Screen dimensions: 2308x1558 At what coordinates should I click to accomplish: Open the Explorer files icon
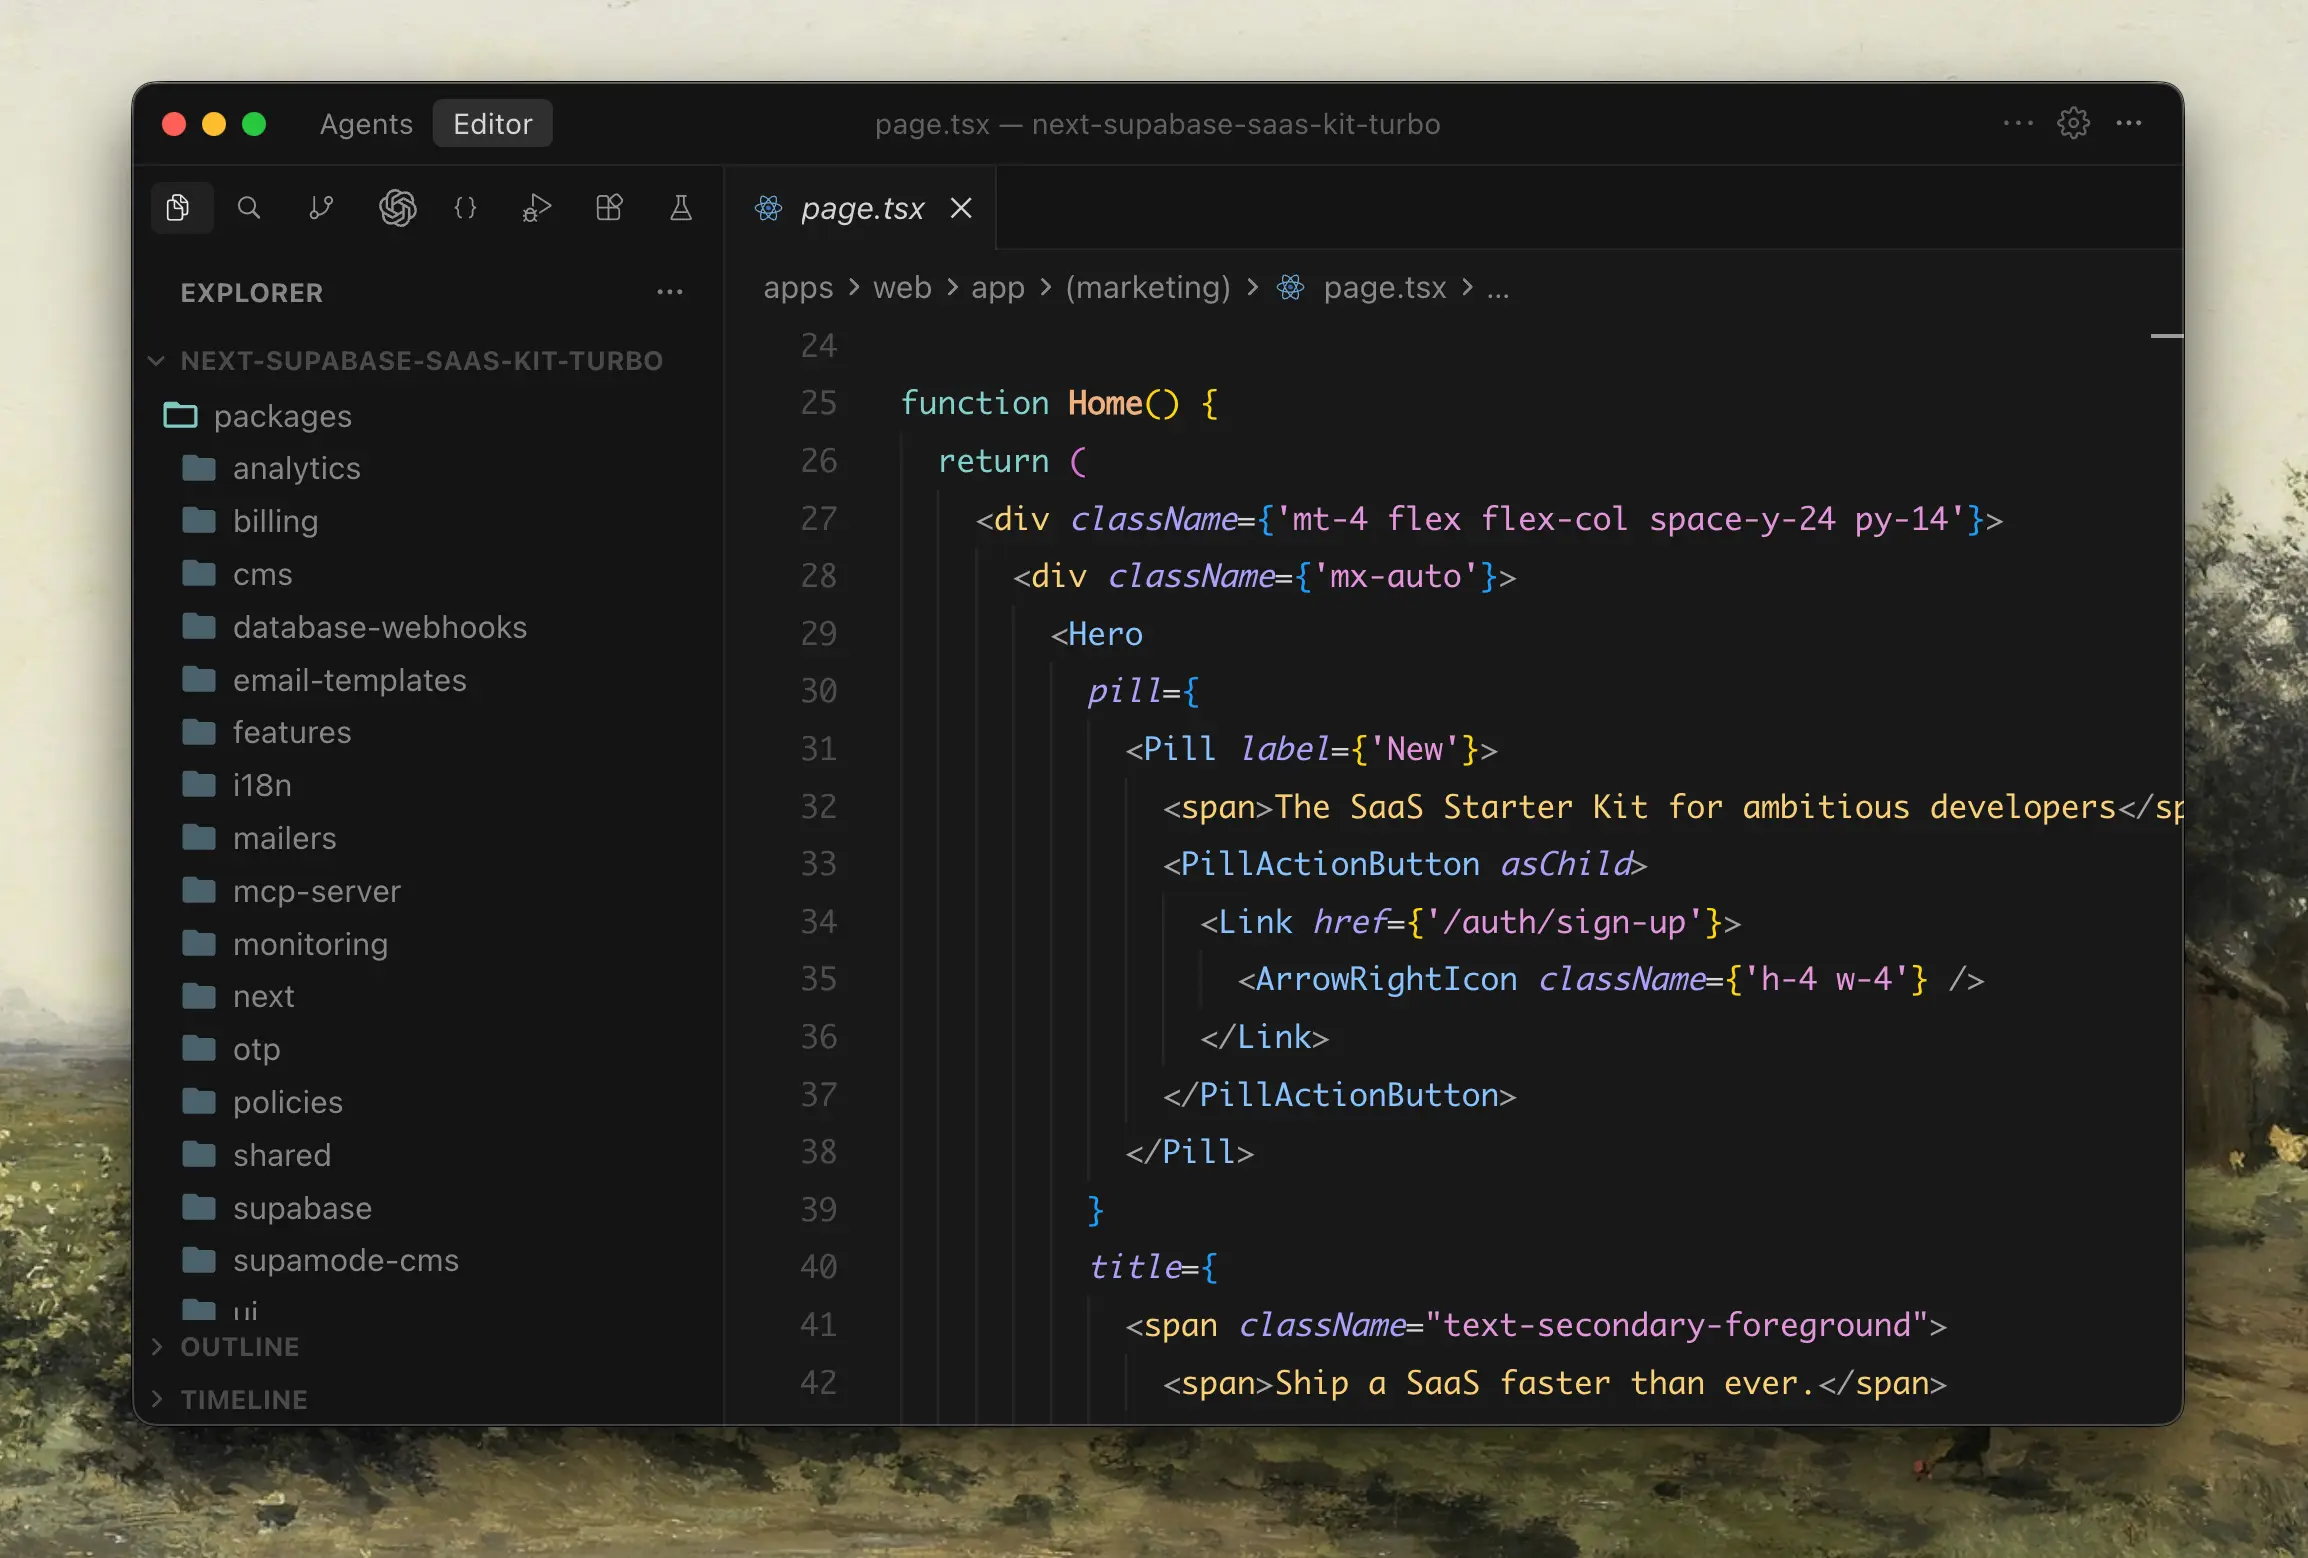tap(179, 208)
